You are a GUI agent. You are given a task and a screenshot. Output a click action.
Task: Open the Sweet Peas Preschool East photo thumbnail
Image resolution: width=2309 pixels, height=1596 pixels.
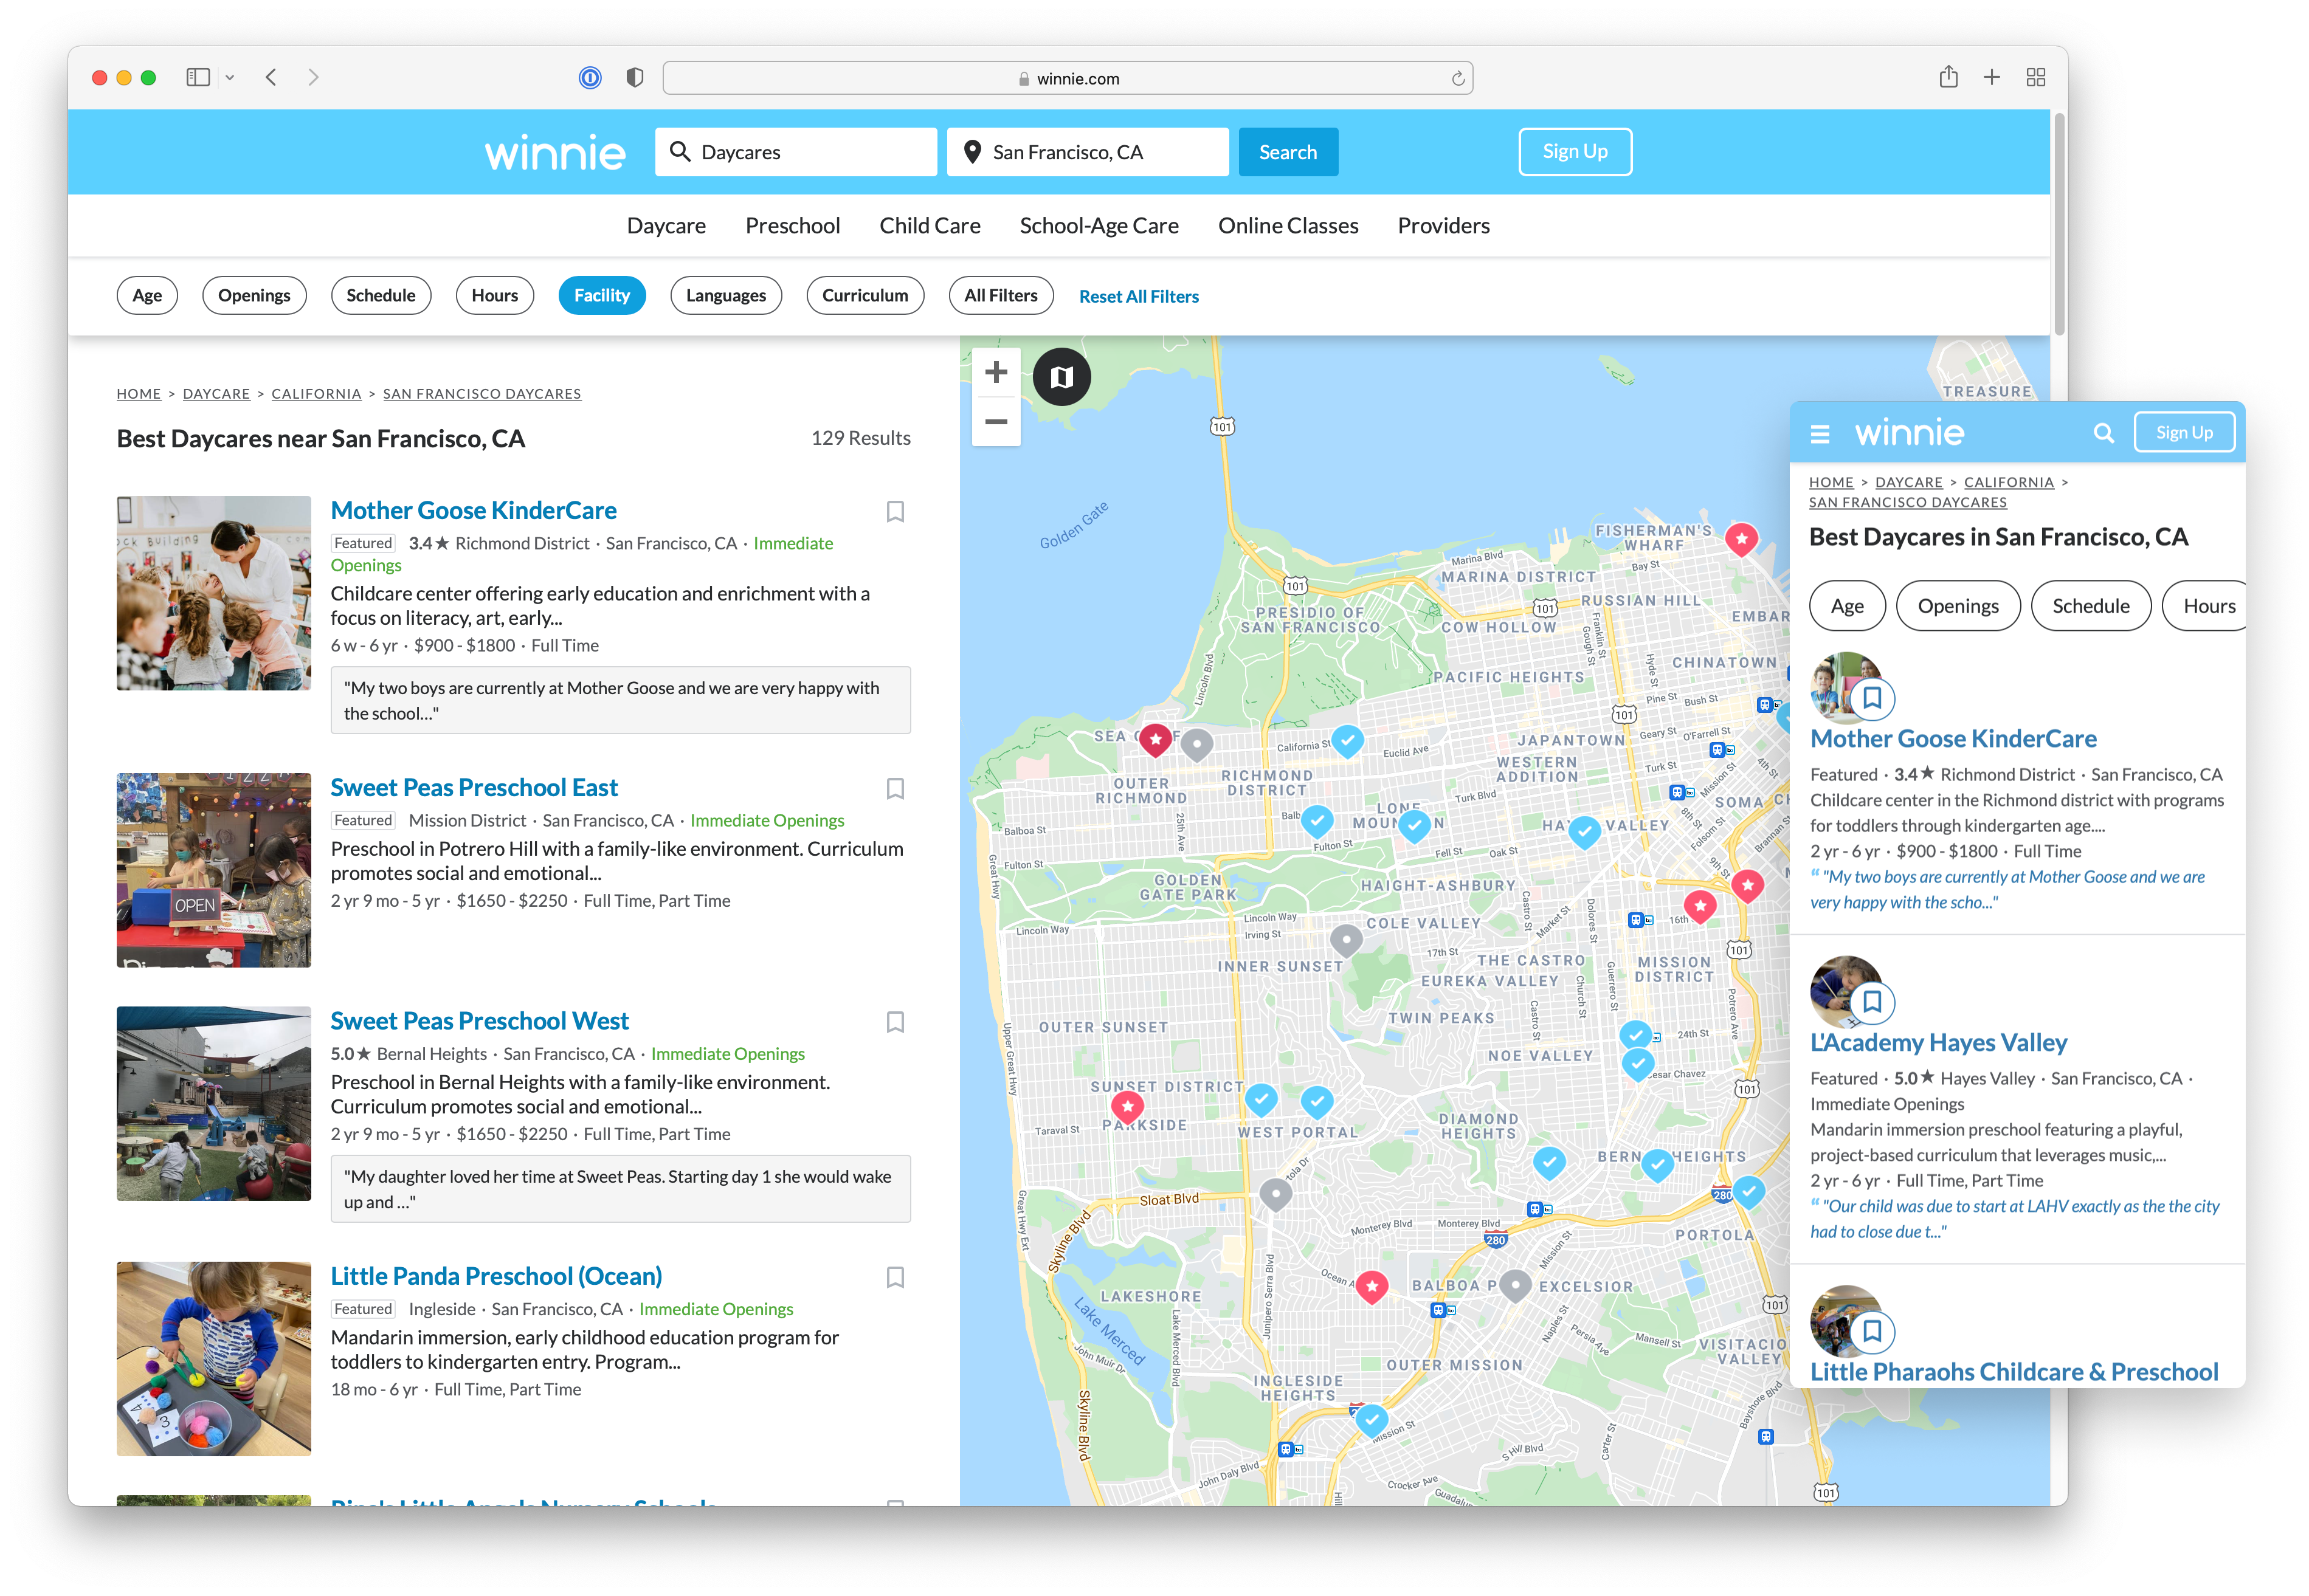coord(213,869)
